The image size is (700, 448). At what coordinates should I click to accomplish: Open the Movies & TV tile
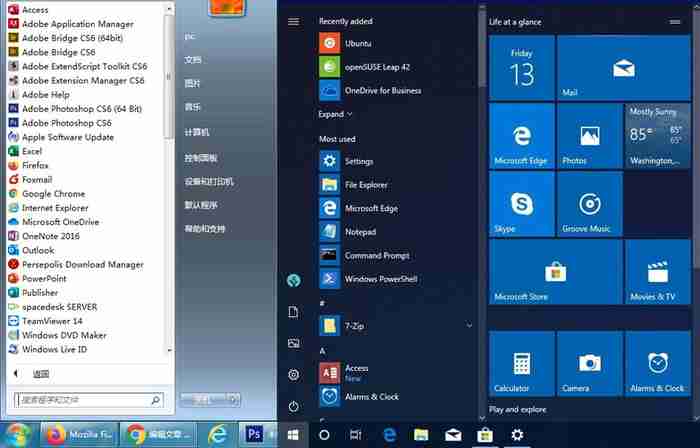(x=658, y=272)
